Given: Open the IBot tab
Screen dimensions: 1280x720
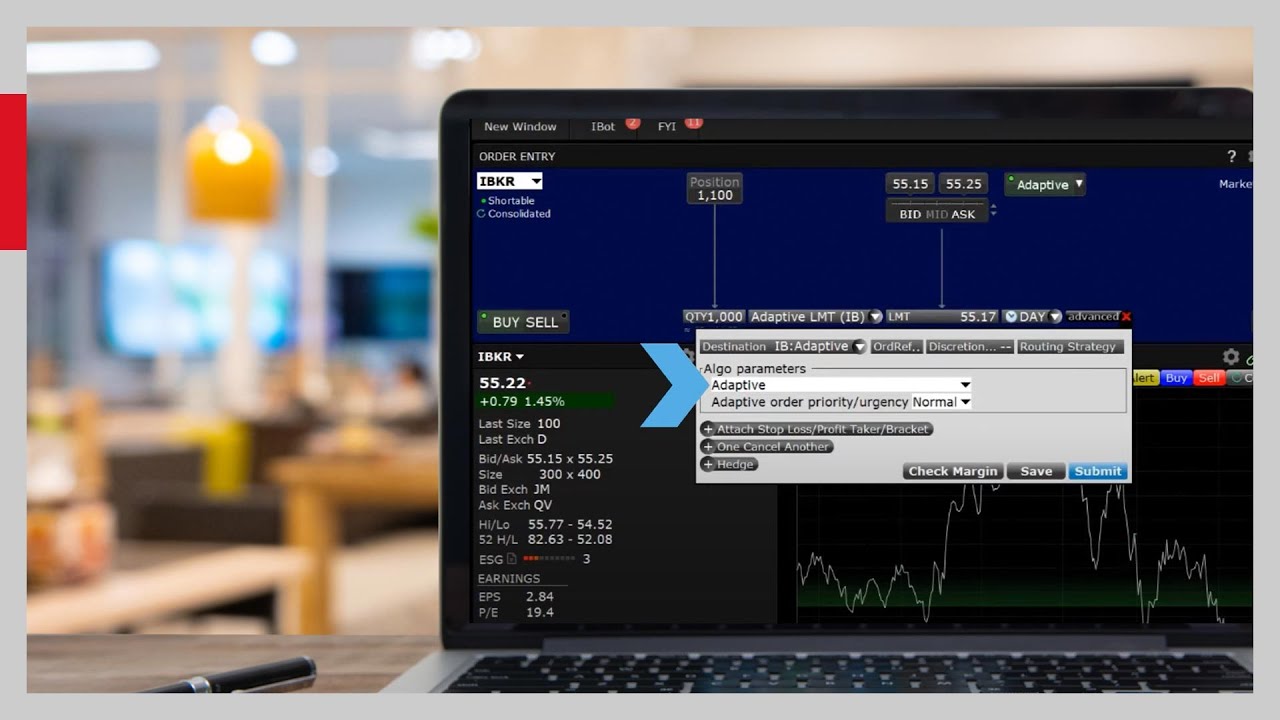Looking at the screenshot, I should 603,127.
